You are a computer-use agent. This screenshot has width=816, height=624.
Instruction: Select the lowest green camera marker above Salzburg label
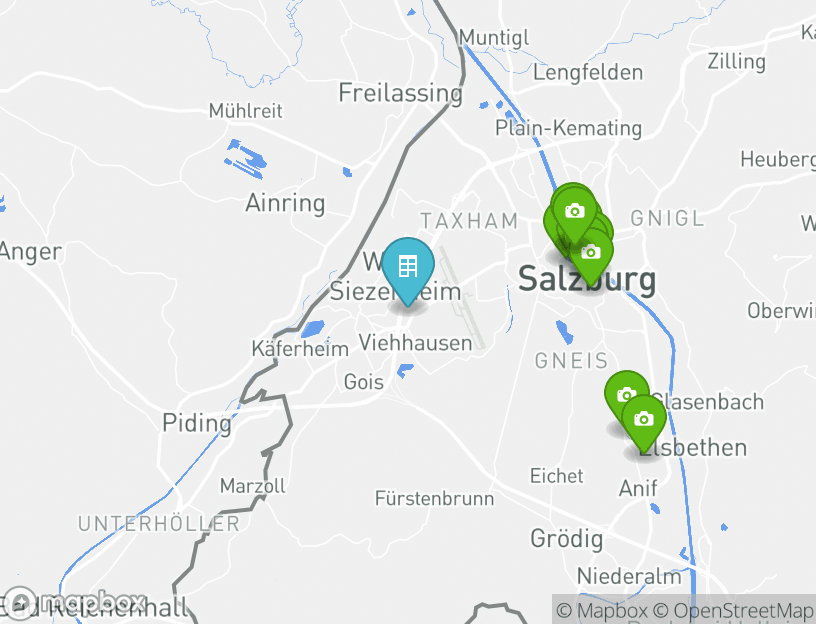[591, 255]
